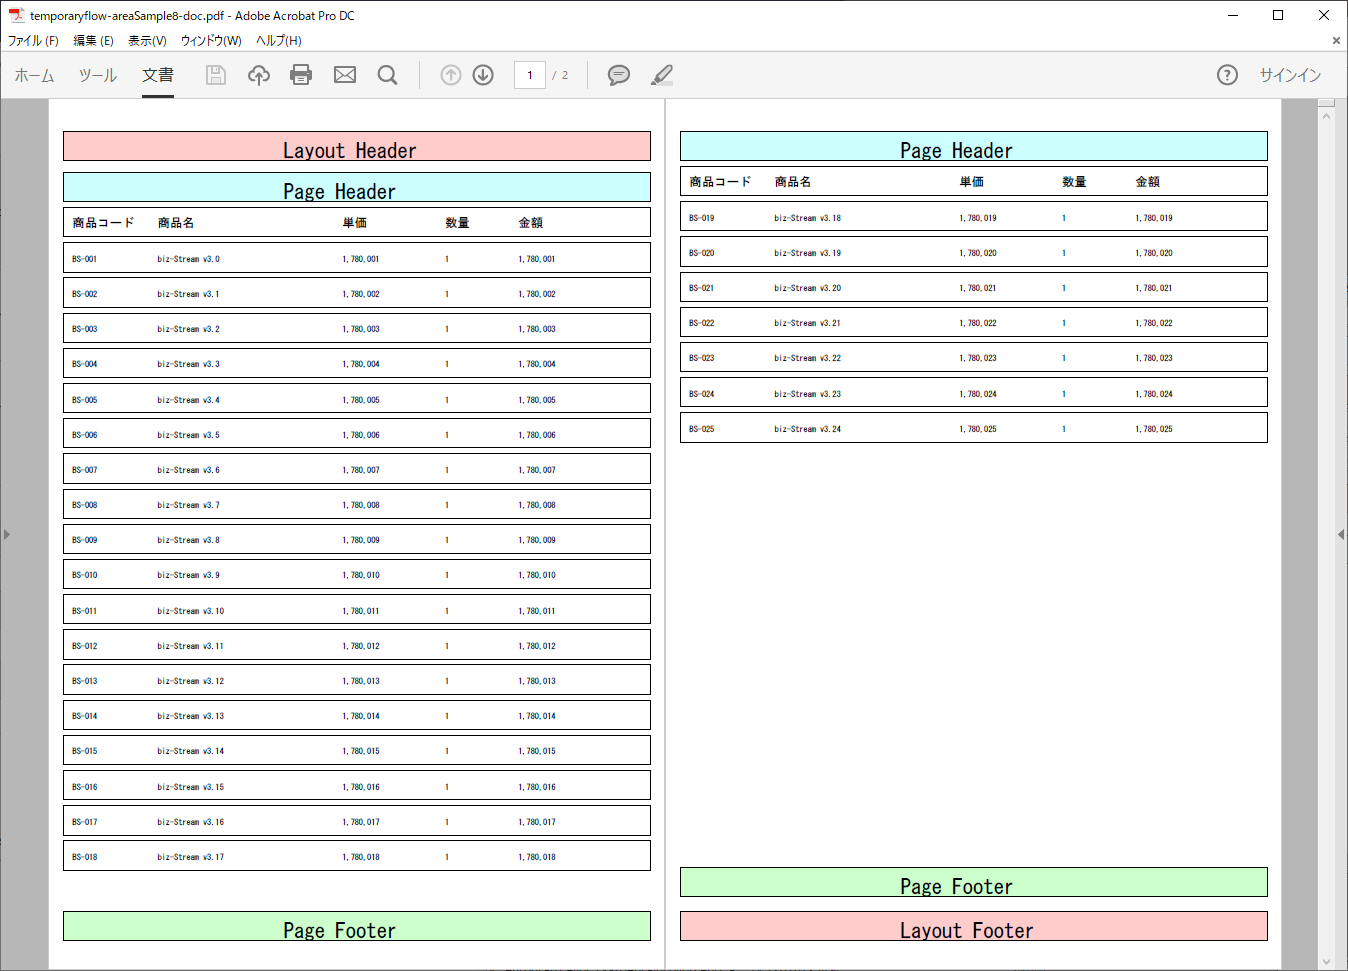Select the 文書 tab
Image resolution: width=1348 pixels, height=971 pixels.
click(x=158, y=75)
